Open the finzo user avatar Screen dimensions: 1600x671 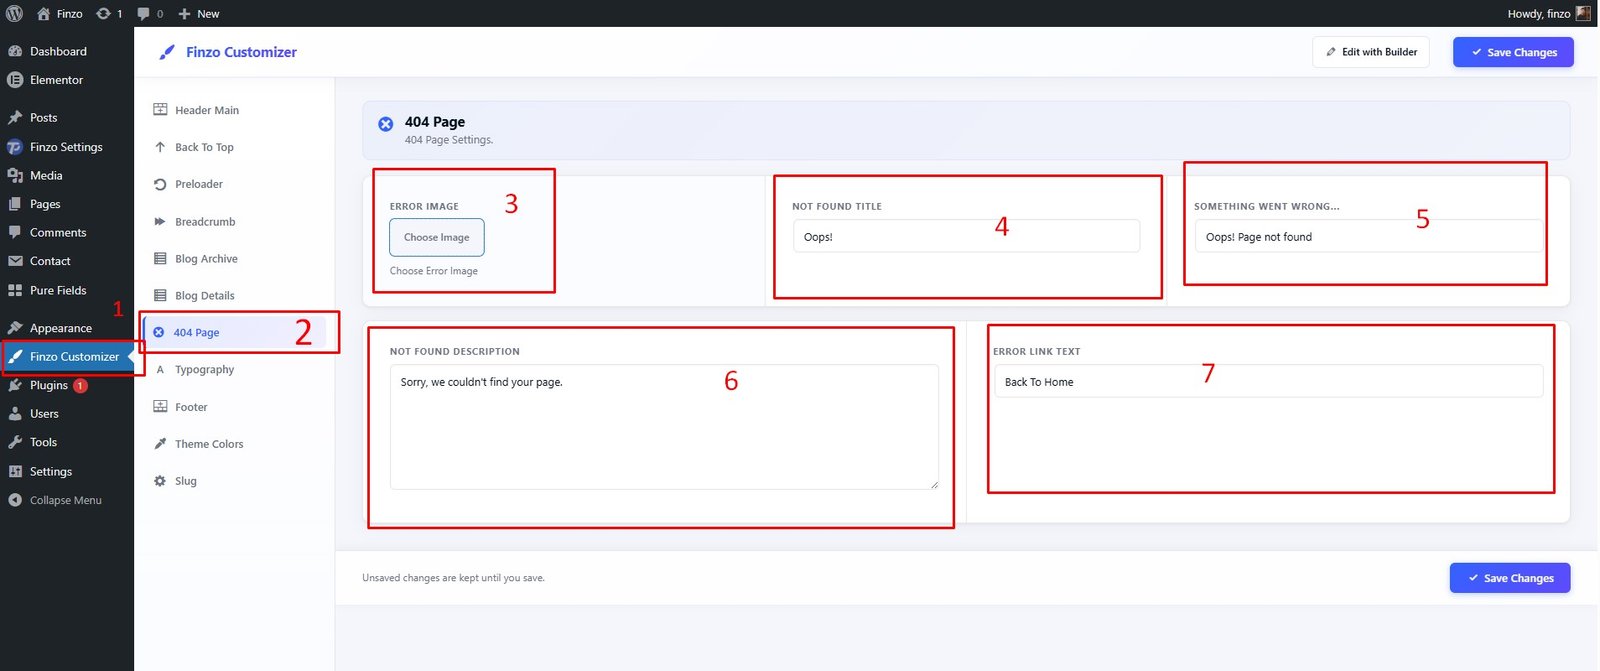pos(1583,13)
